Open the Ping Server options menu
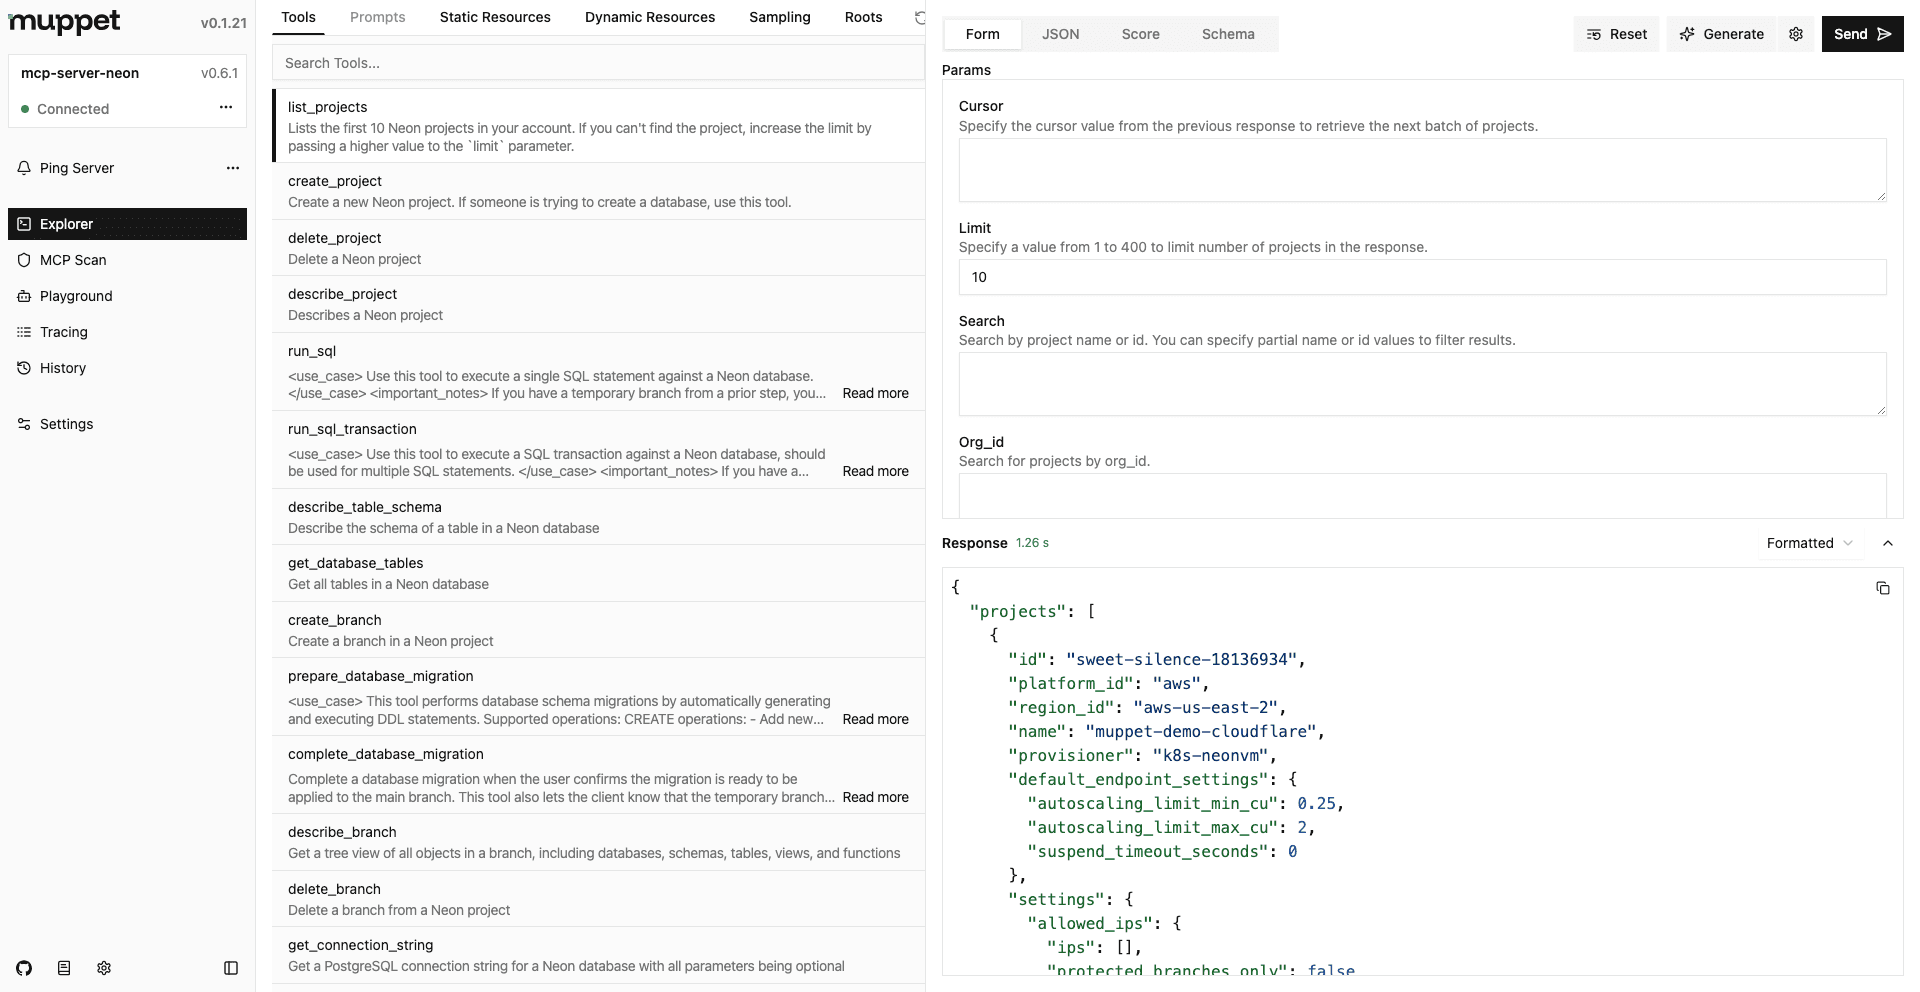Screen dimensions: 1920x992 click(233, 168)
